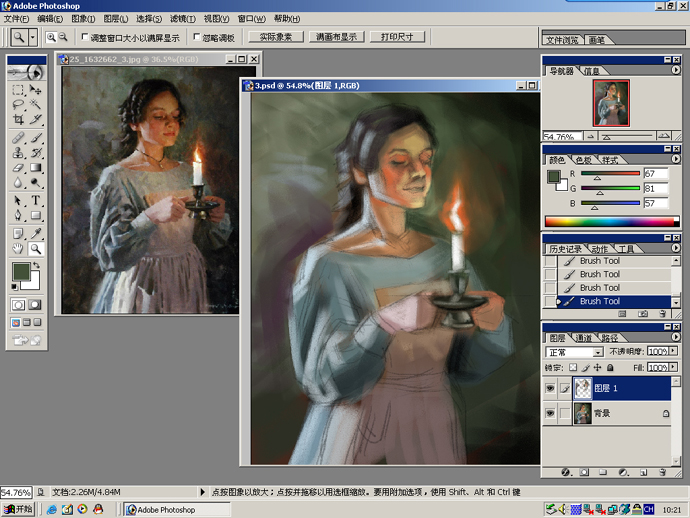Open the 文件 menu

16,18
